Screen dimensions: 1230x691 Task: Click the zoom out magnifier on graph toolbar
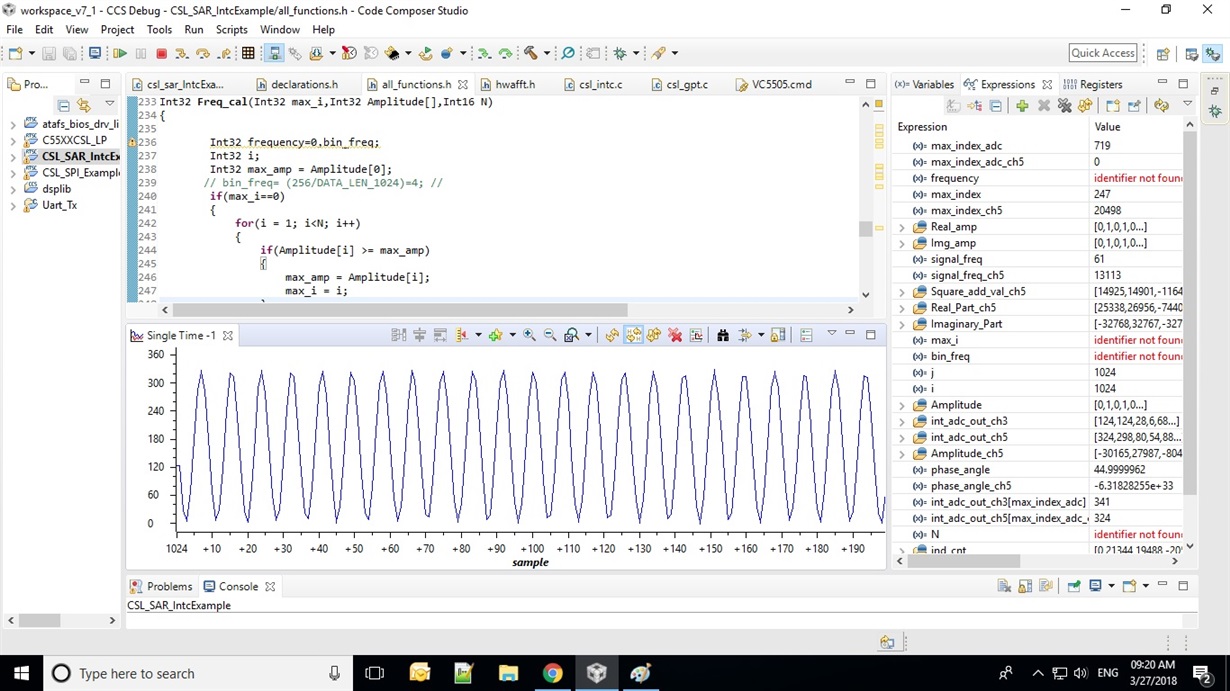(550, 336)
